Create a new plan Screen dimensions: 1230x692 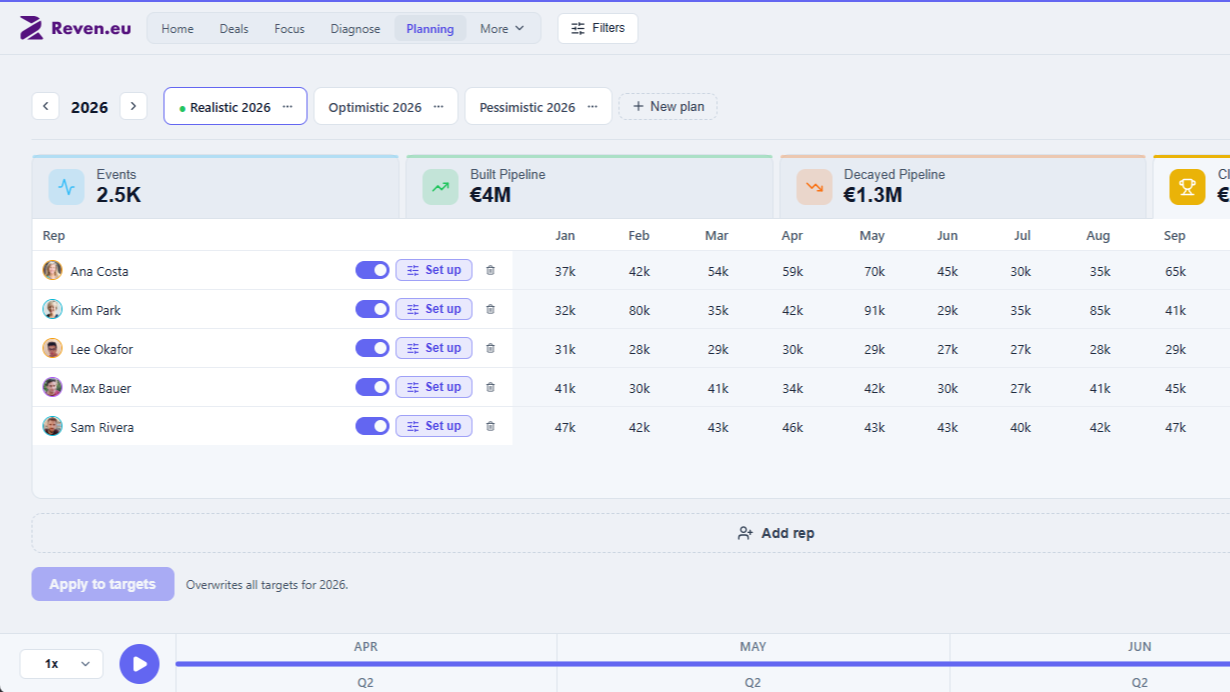click(x=668, y=106)
